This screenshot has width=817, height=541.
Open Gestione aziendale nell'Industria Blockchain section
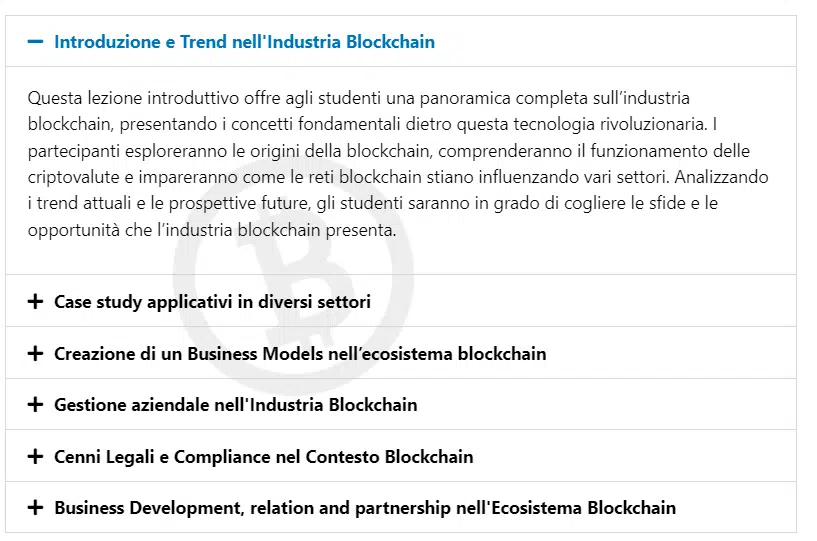pos(236,405)
